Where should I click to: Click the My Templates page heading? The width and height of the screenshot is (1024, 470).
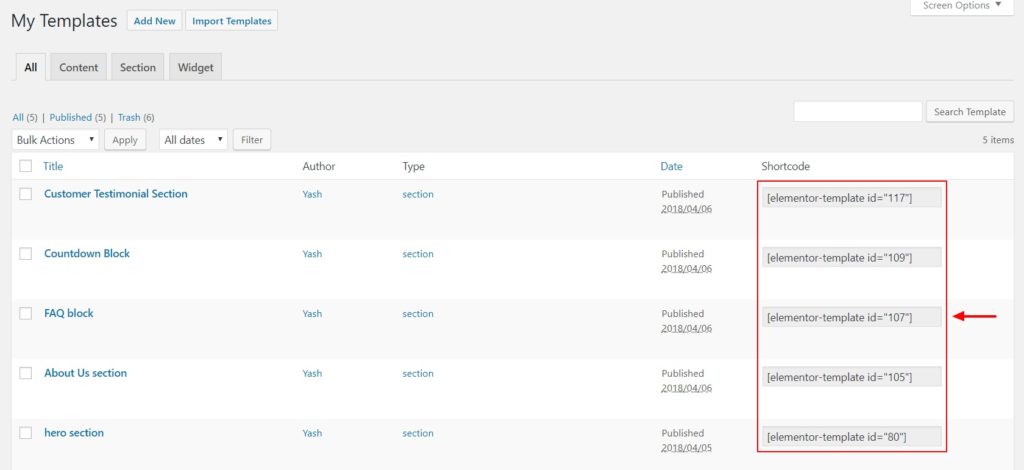pyautogui.click(x=64, y=21)
